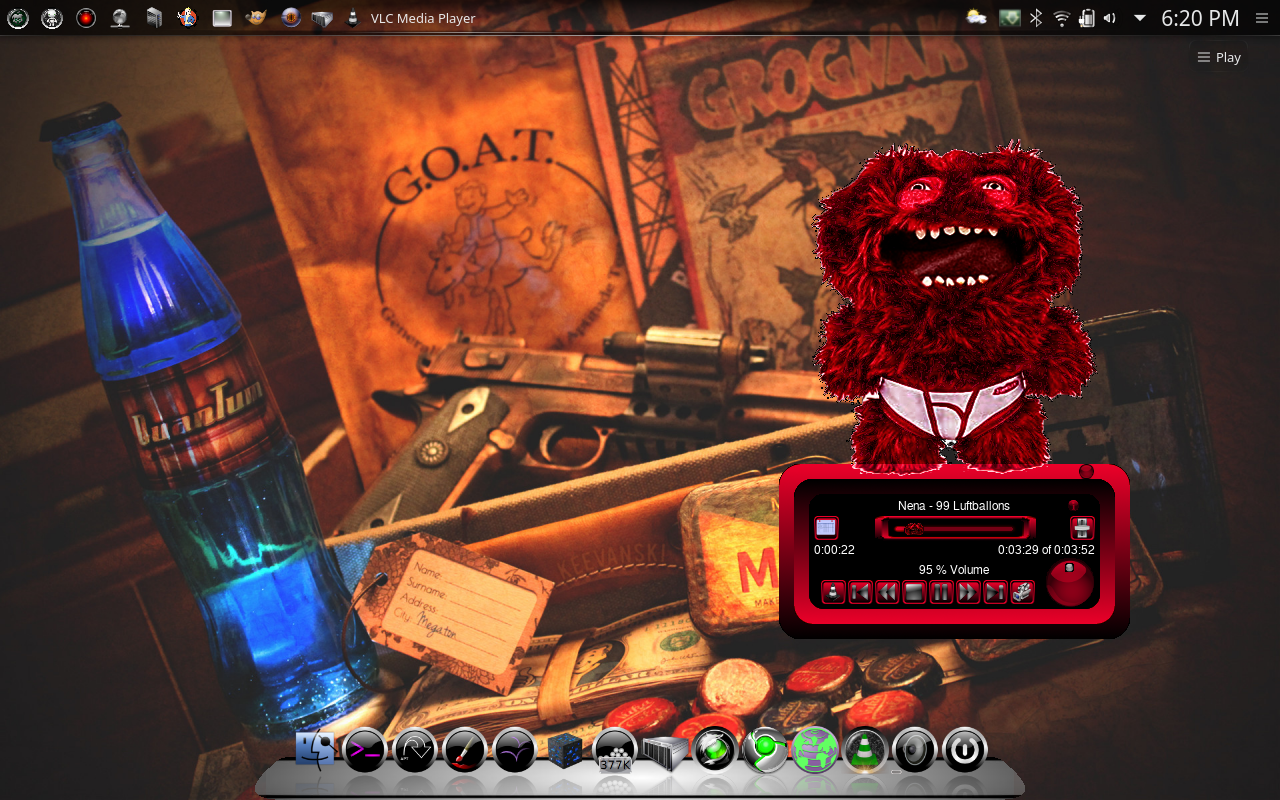The height and width of the screenshot is (800, 1280).
Task: Open the curved arrow update icon in the dock
Action: point(415,750)
